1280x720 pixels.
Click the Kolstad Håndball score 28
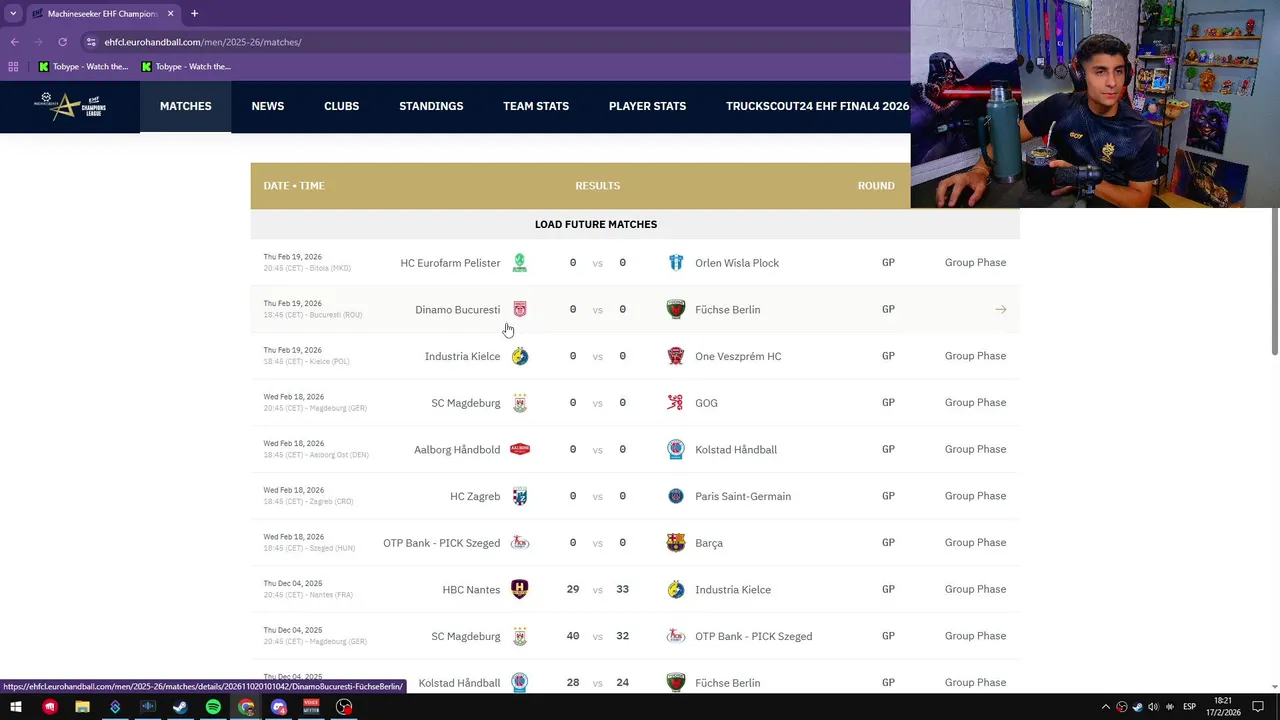(573, 683)
